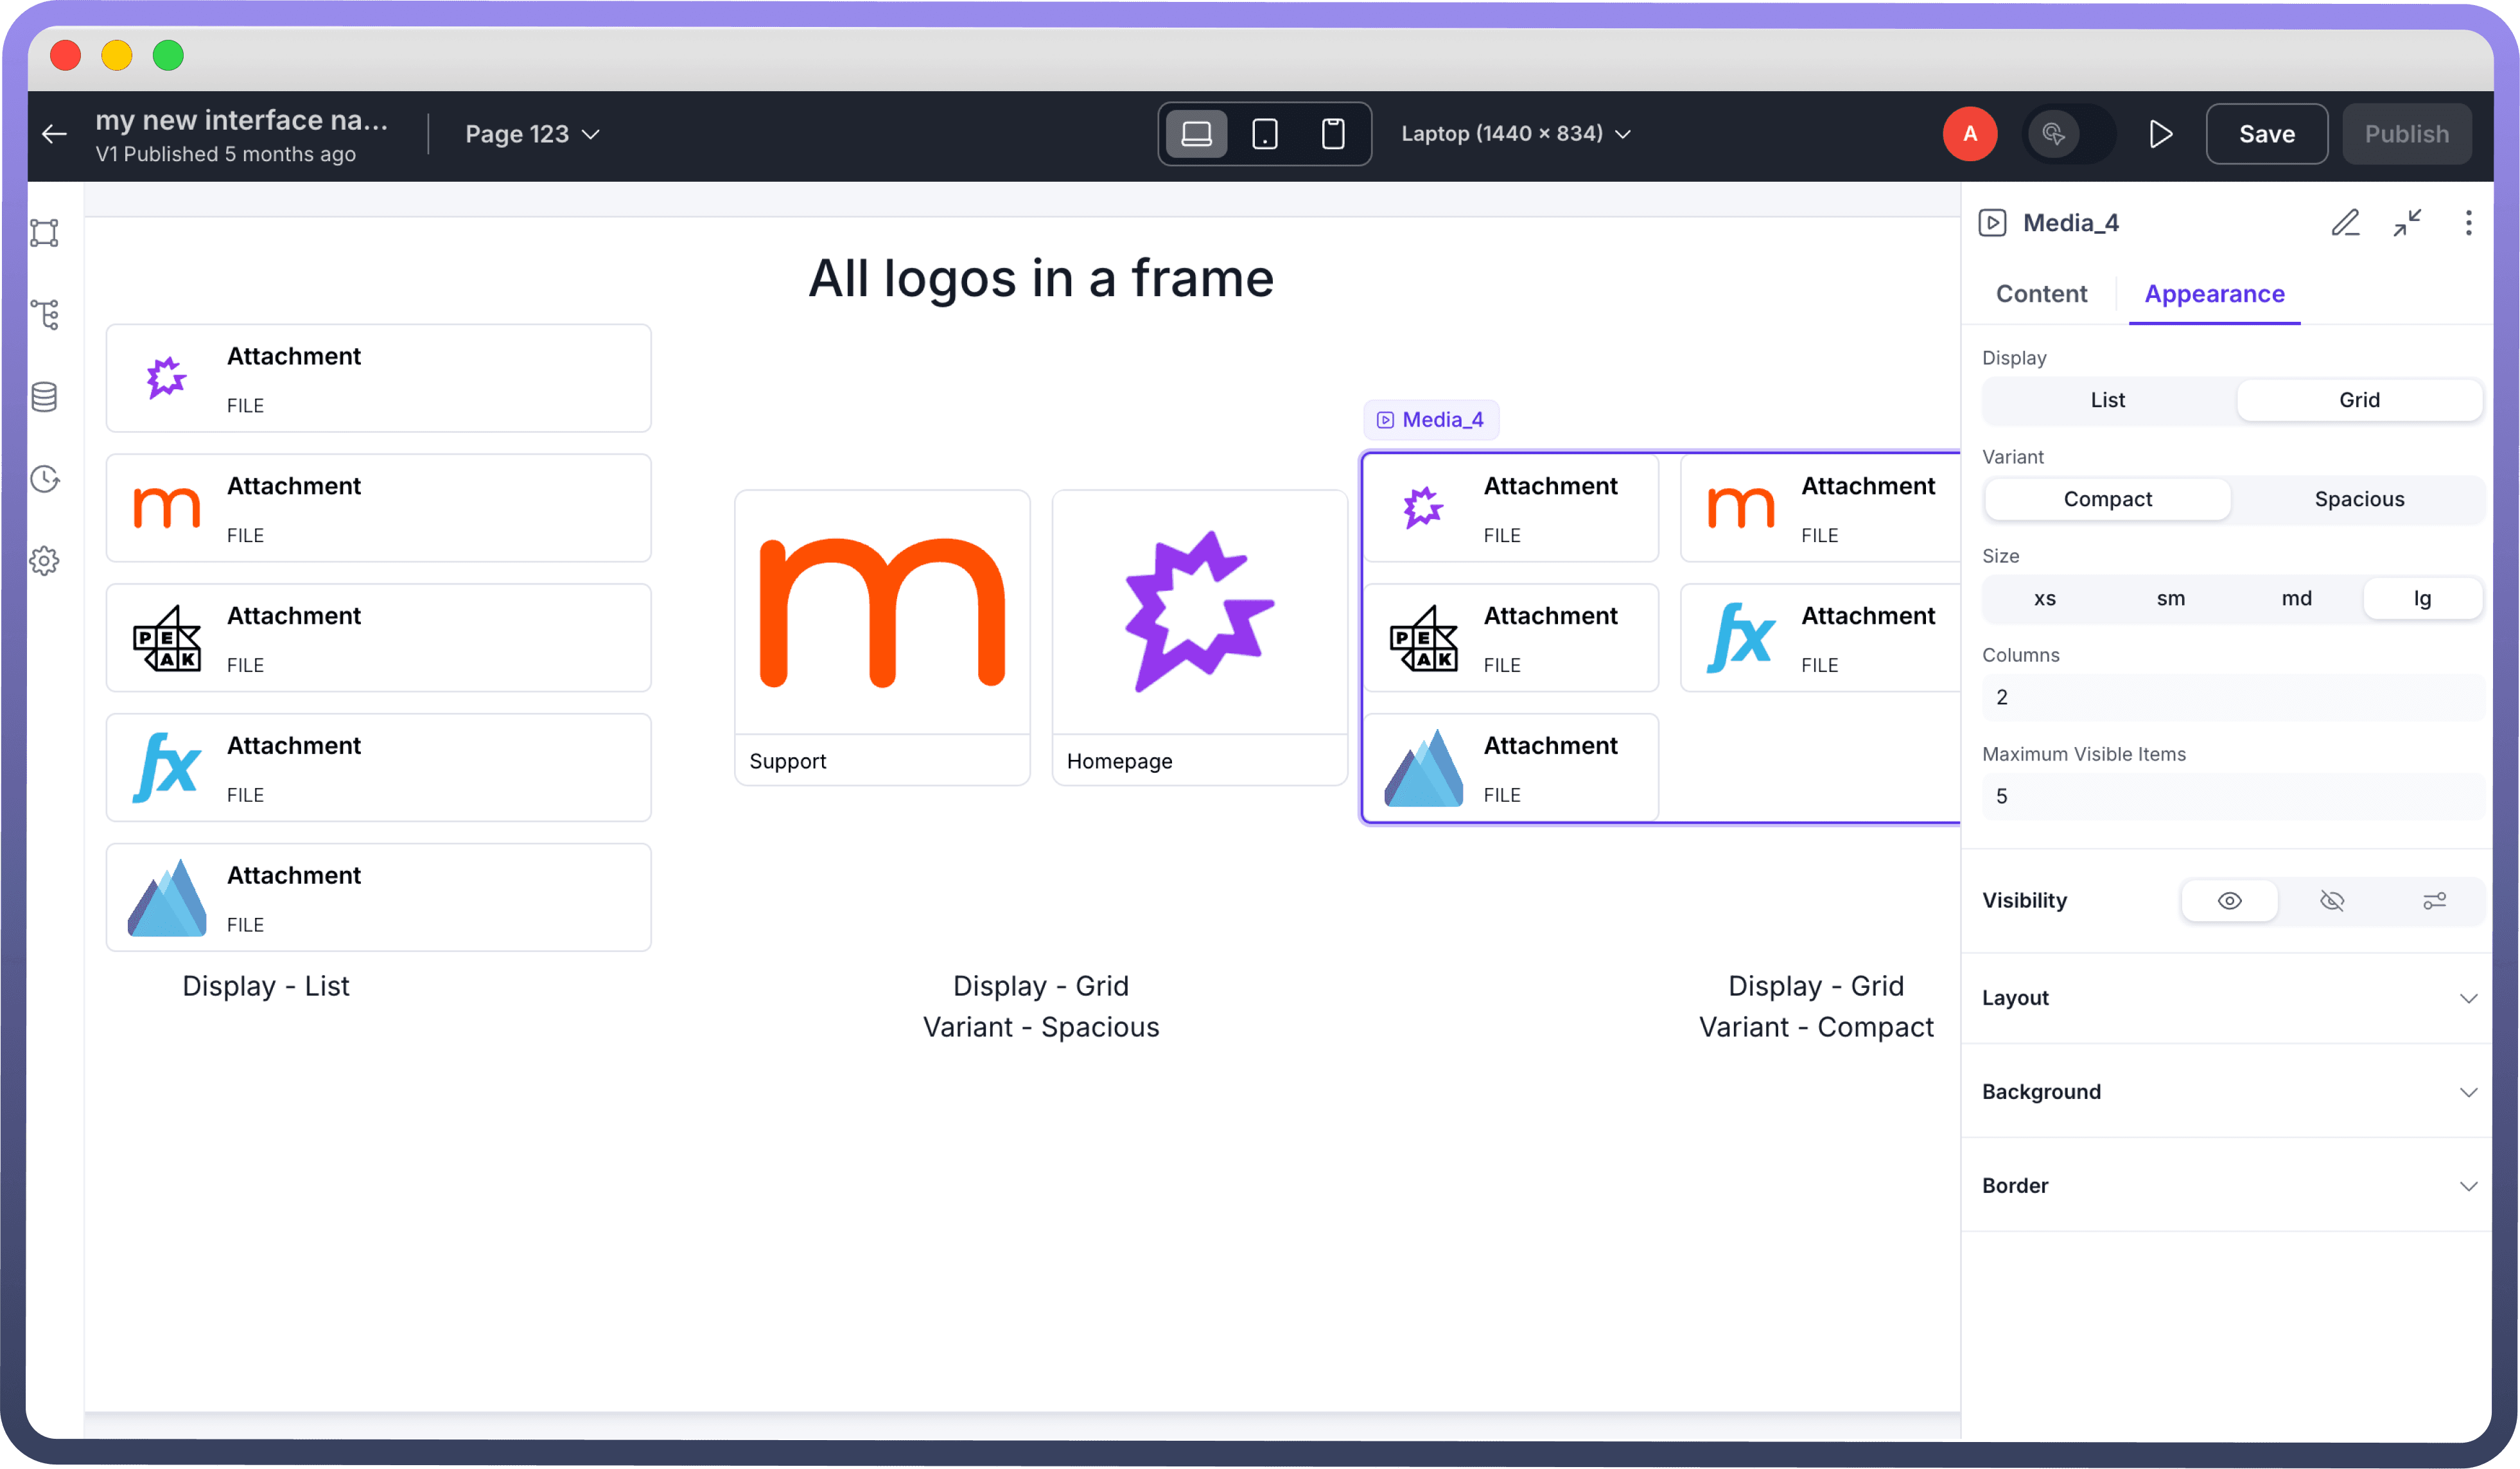Click the Publish button

2406,134
